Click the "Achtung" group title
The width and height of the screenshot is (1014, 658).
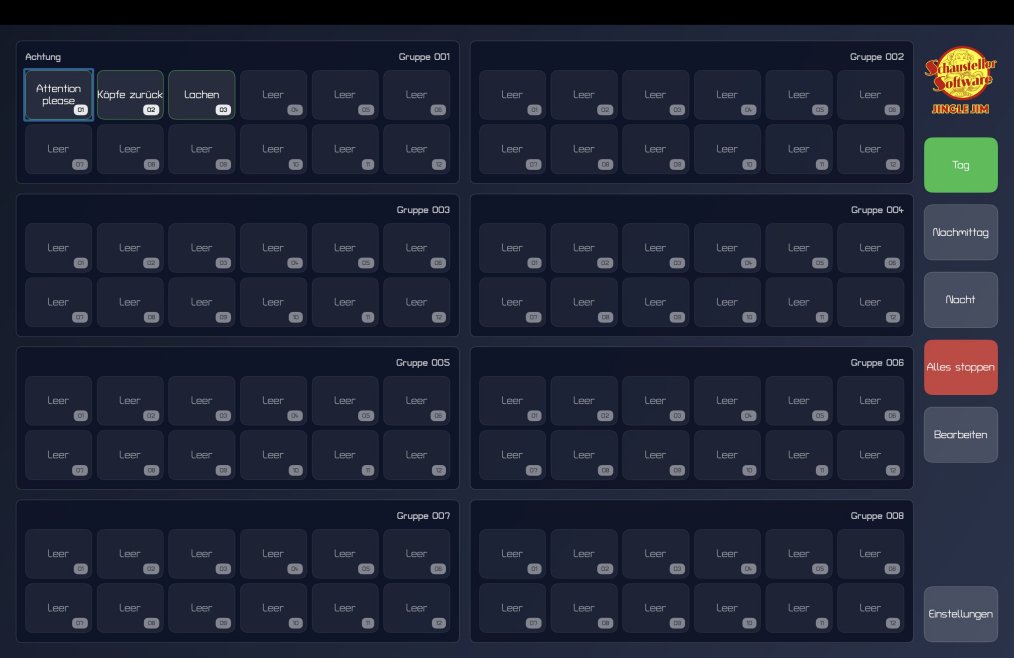(43, 57)
